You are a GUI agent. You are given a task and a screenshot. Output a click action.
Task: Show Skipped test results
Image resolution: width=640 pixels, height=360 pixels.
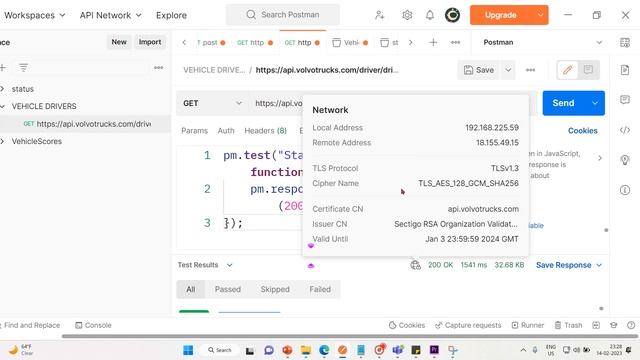[275, 289]
